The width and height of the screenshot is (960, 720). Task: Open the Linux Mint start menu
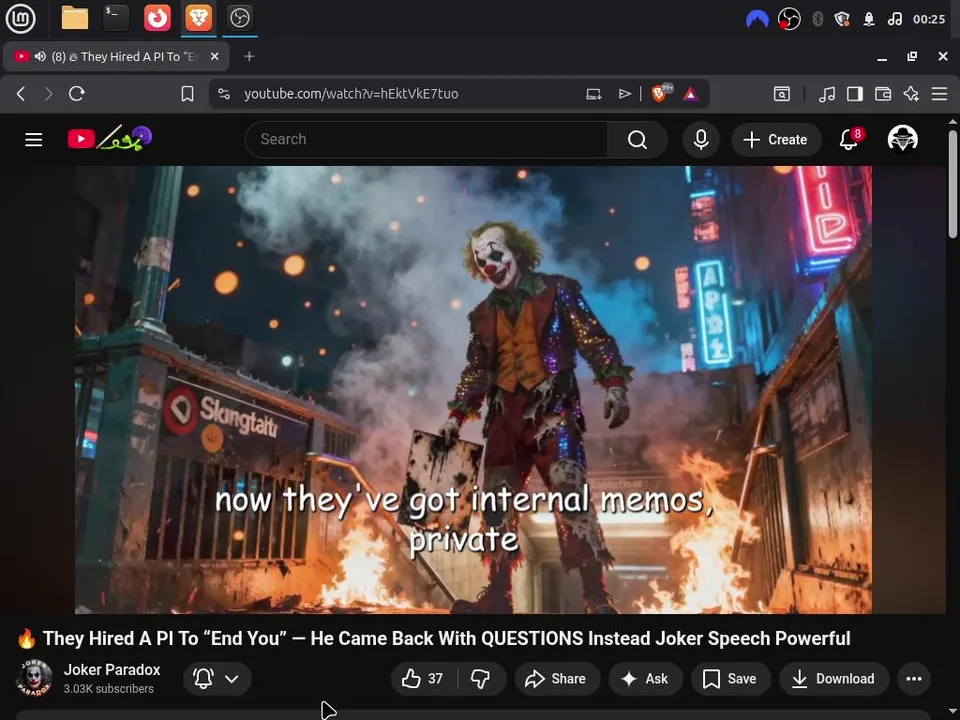(20, 18)
